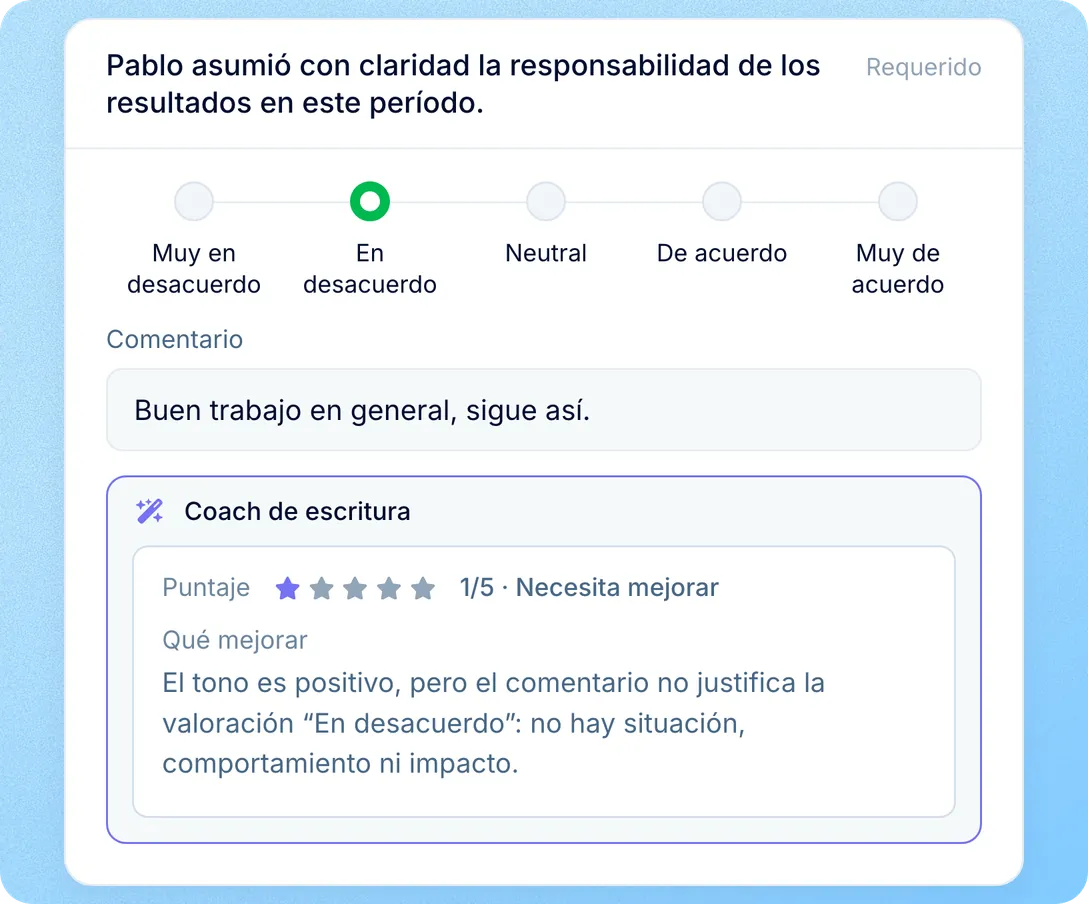Select the 'En desacuerdo' green radio option
This screenshot has width=1088, height=904.
[x=370, y=201]
